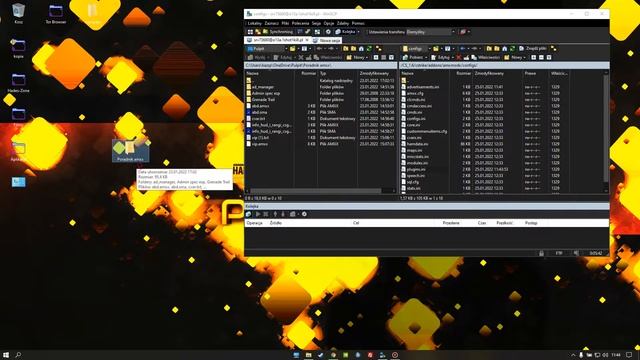The image size is (640, 360).
Task: Expand the remote Nowy dropdown
Action: point(524,58)
